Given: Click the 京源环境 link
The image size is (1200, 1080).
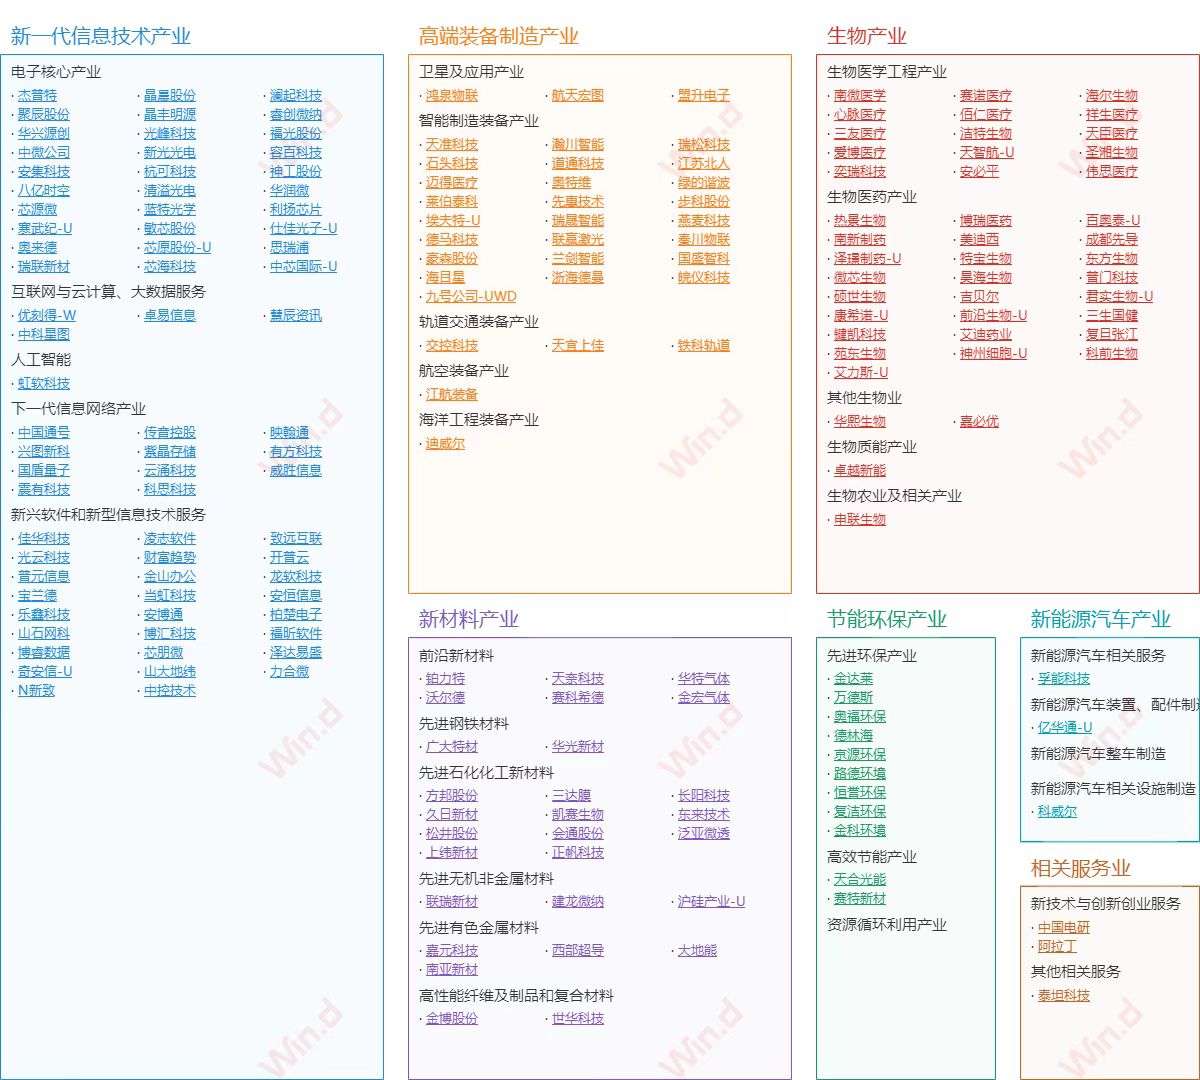Looking at the screenshot, I should (x=860, y=755).
